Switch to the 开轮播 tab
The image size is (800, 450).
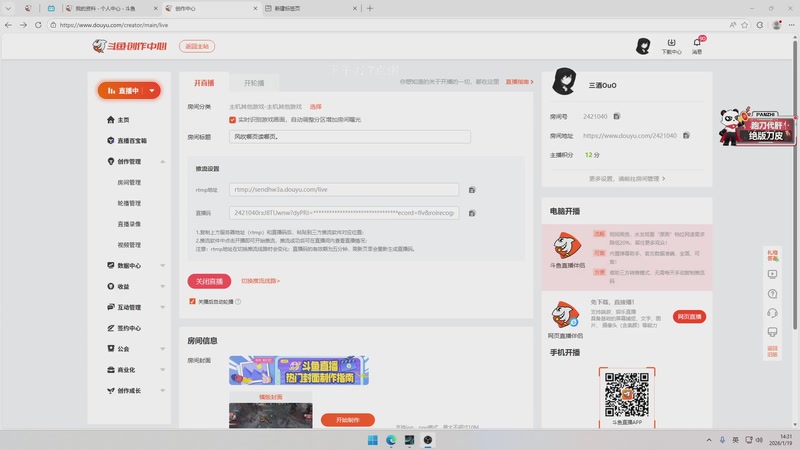pyautogui.click(x=254, y=83)
